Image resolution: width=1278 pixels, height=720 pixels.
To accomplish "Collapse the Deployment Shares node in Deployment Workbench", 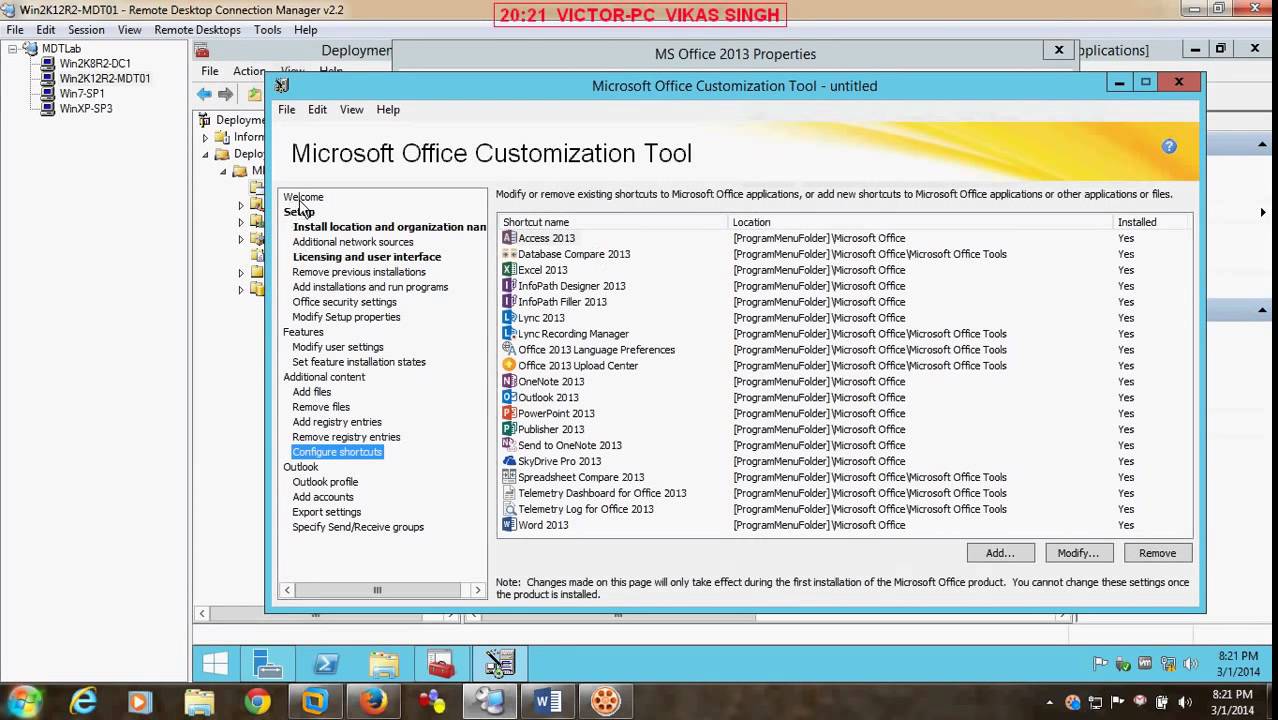I will click(206, 154).
